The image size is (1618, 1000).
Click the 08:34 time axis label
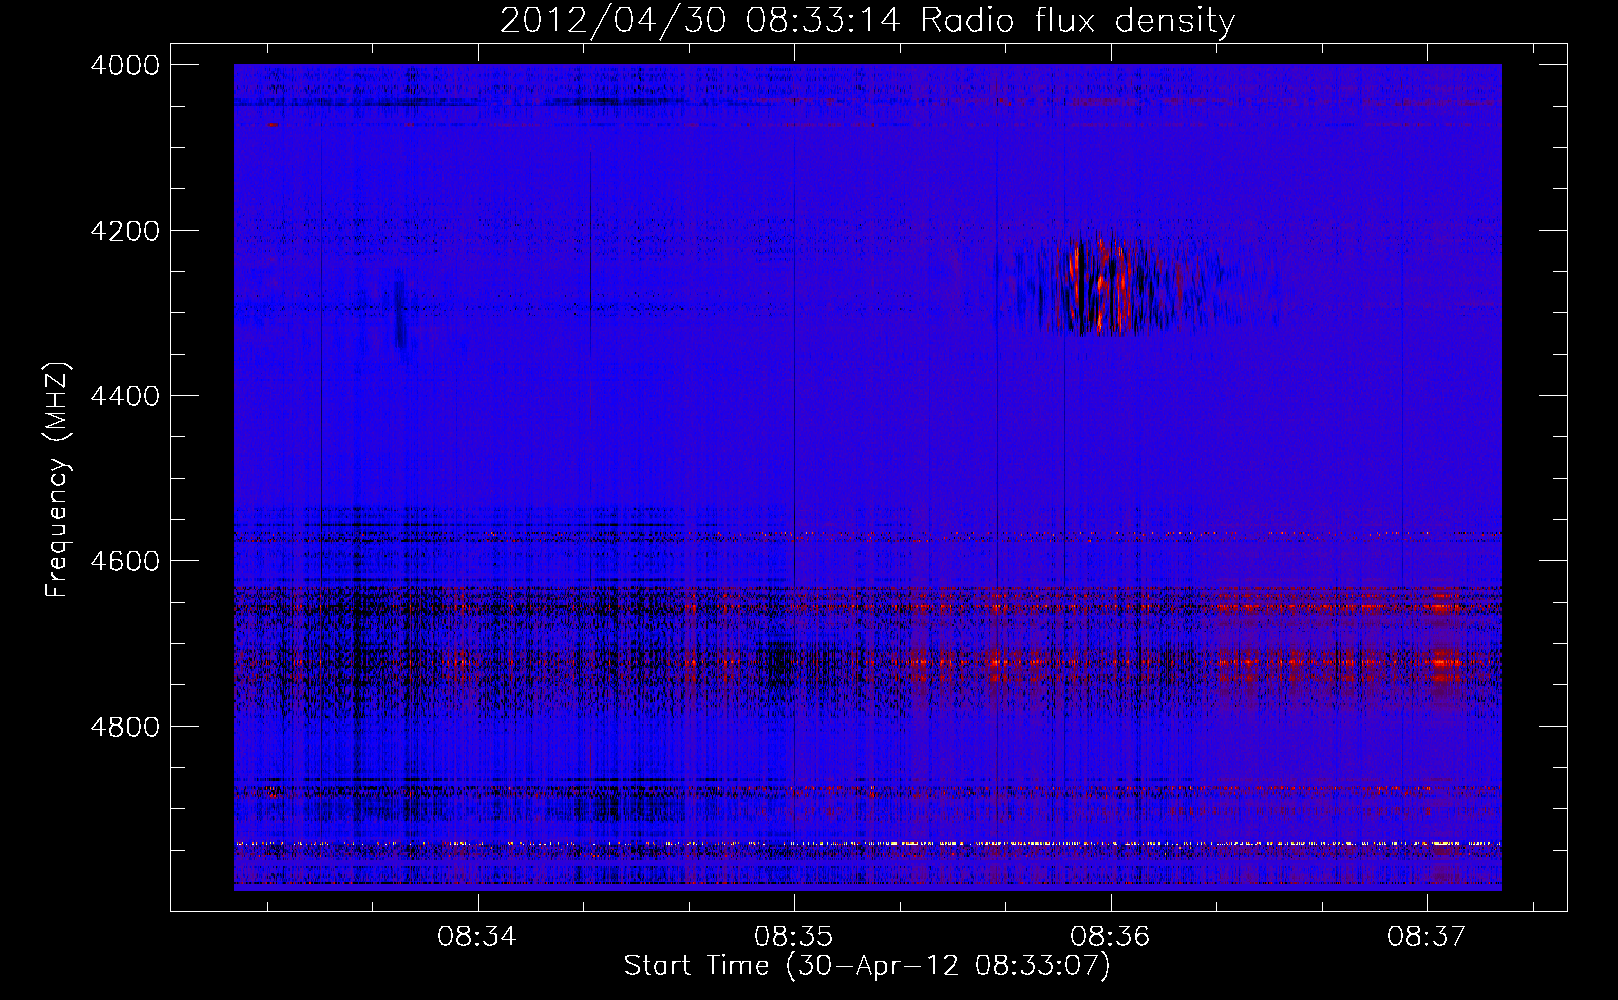click(x=477, y=937)
